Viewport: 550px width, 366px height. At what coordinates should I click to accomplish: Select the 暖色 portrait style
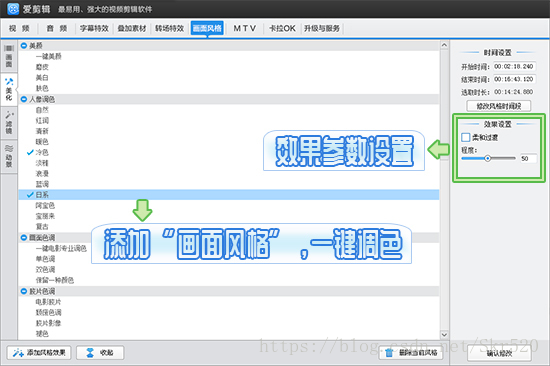click(42, 142)
